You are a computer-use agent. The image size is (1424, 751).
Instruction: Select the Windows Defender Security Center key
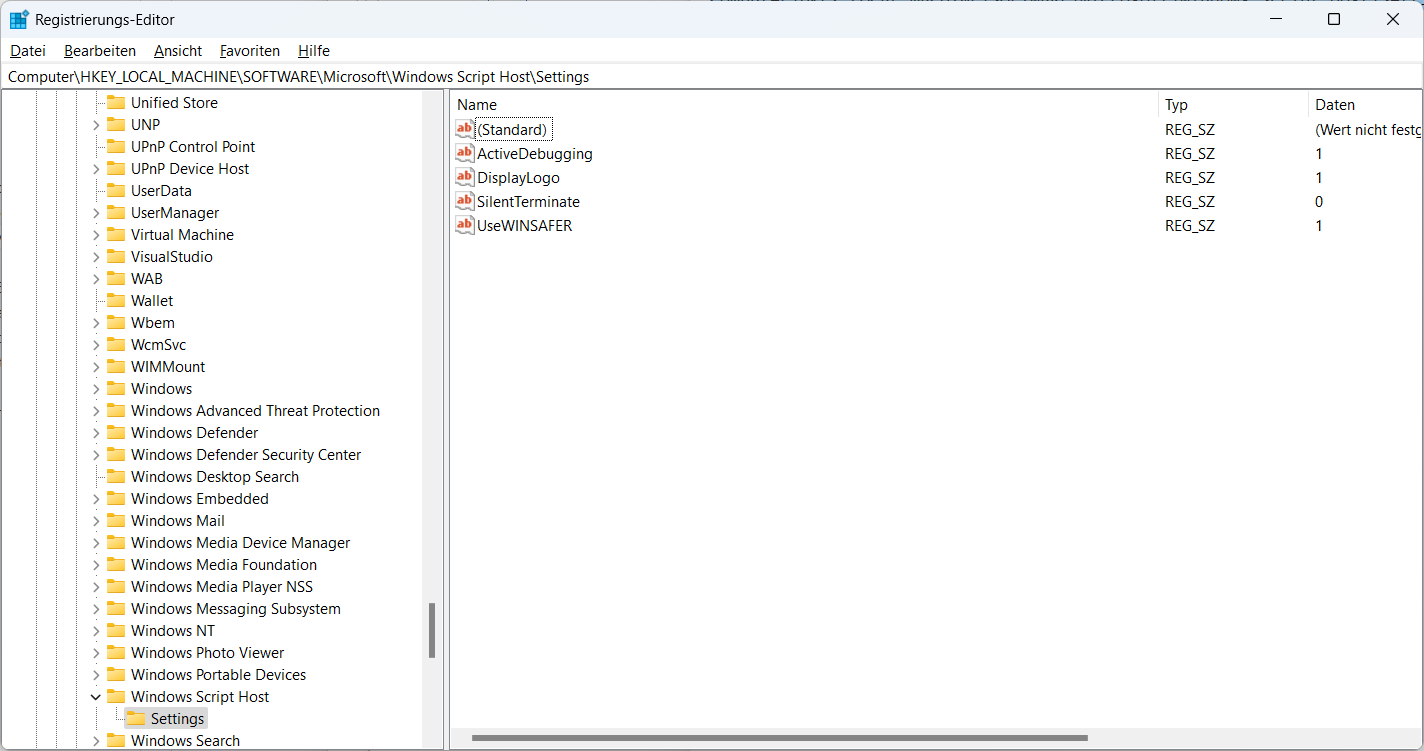pyautogui.click(x=246, y=455)
